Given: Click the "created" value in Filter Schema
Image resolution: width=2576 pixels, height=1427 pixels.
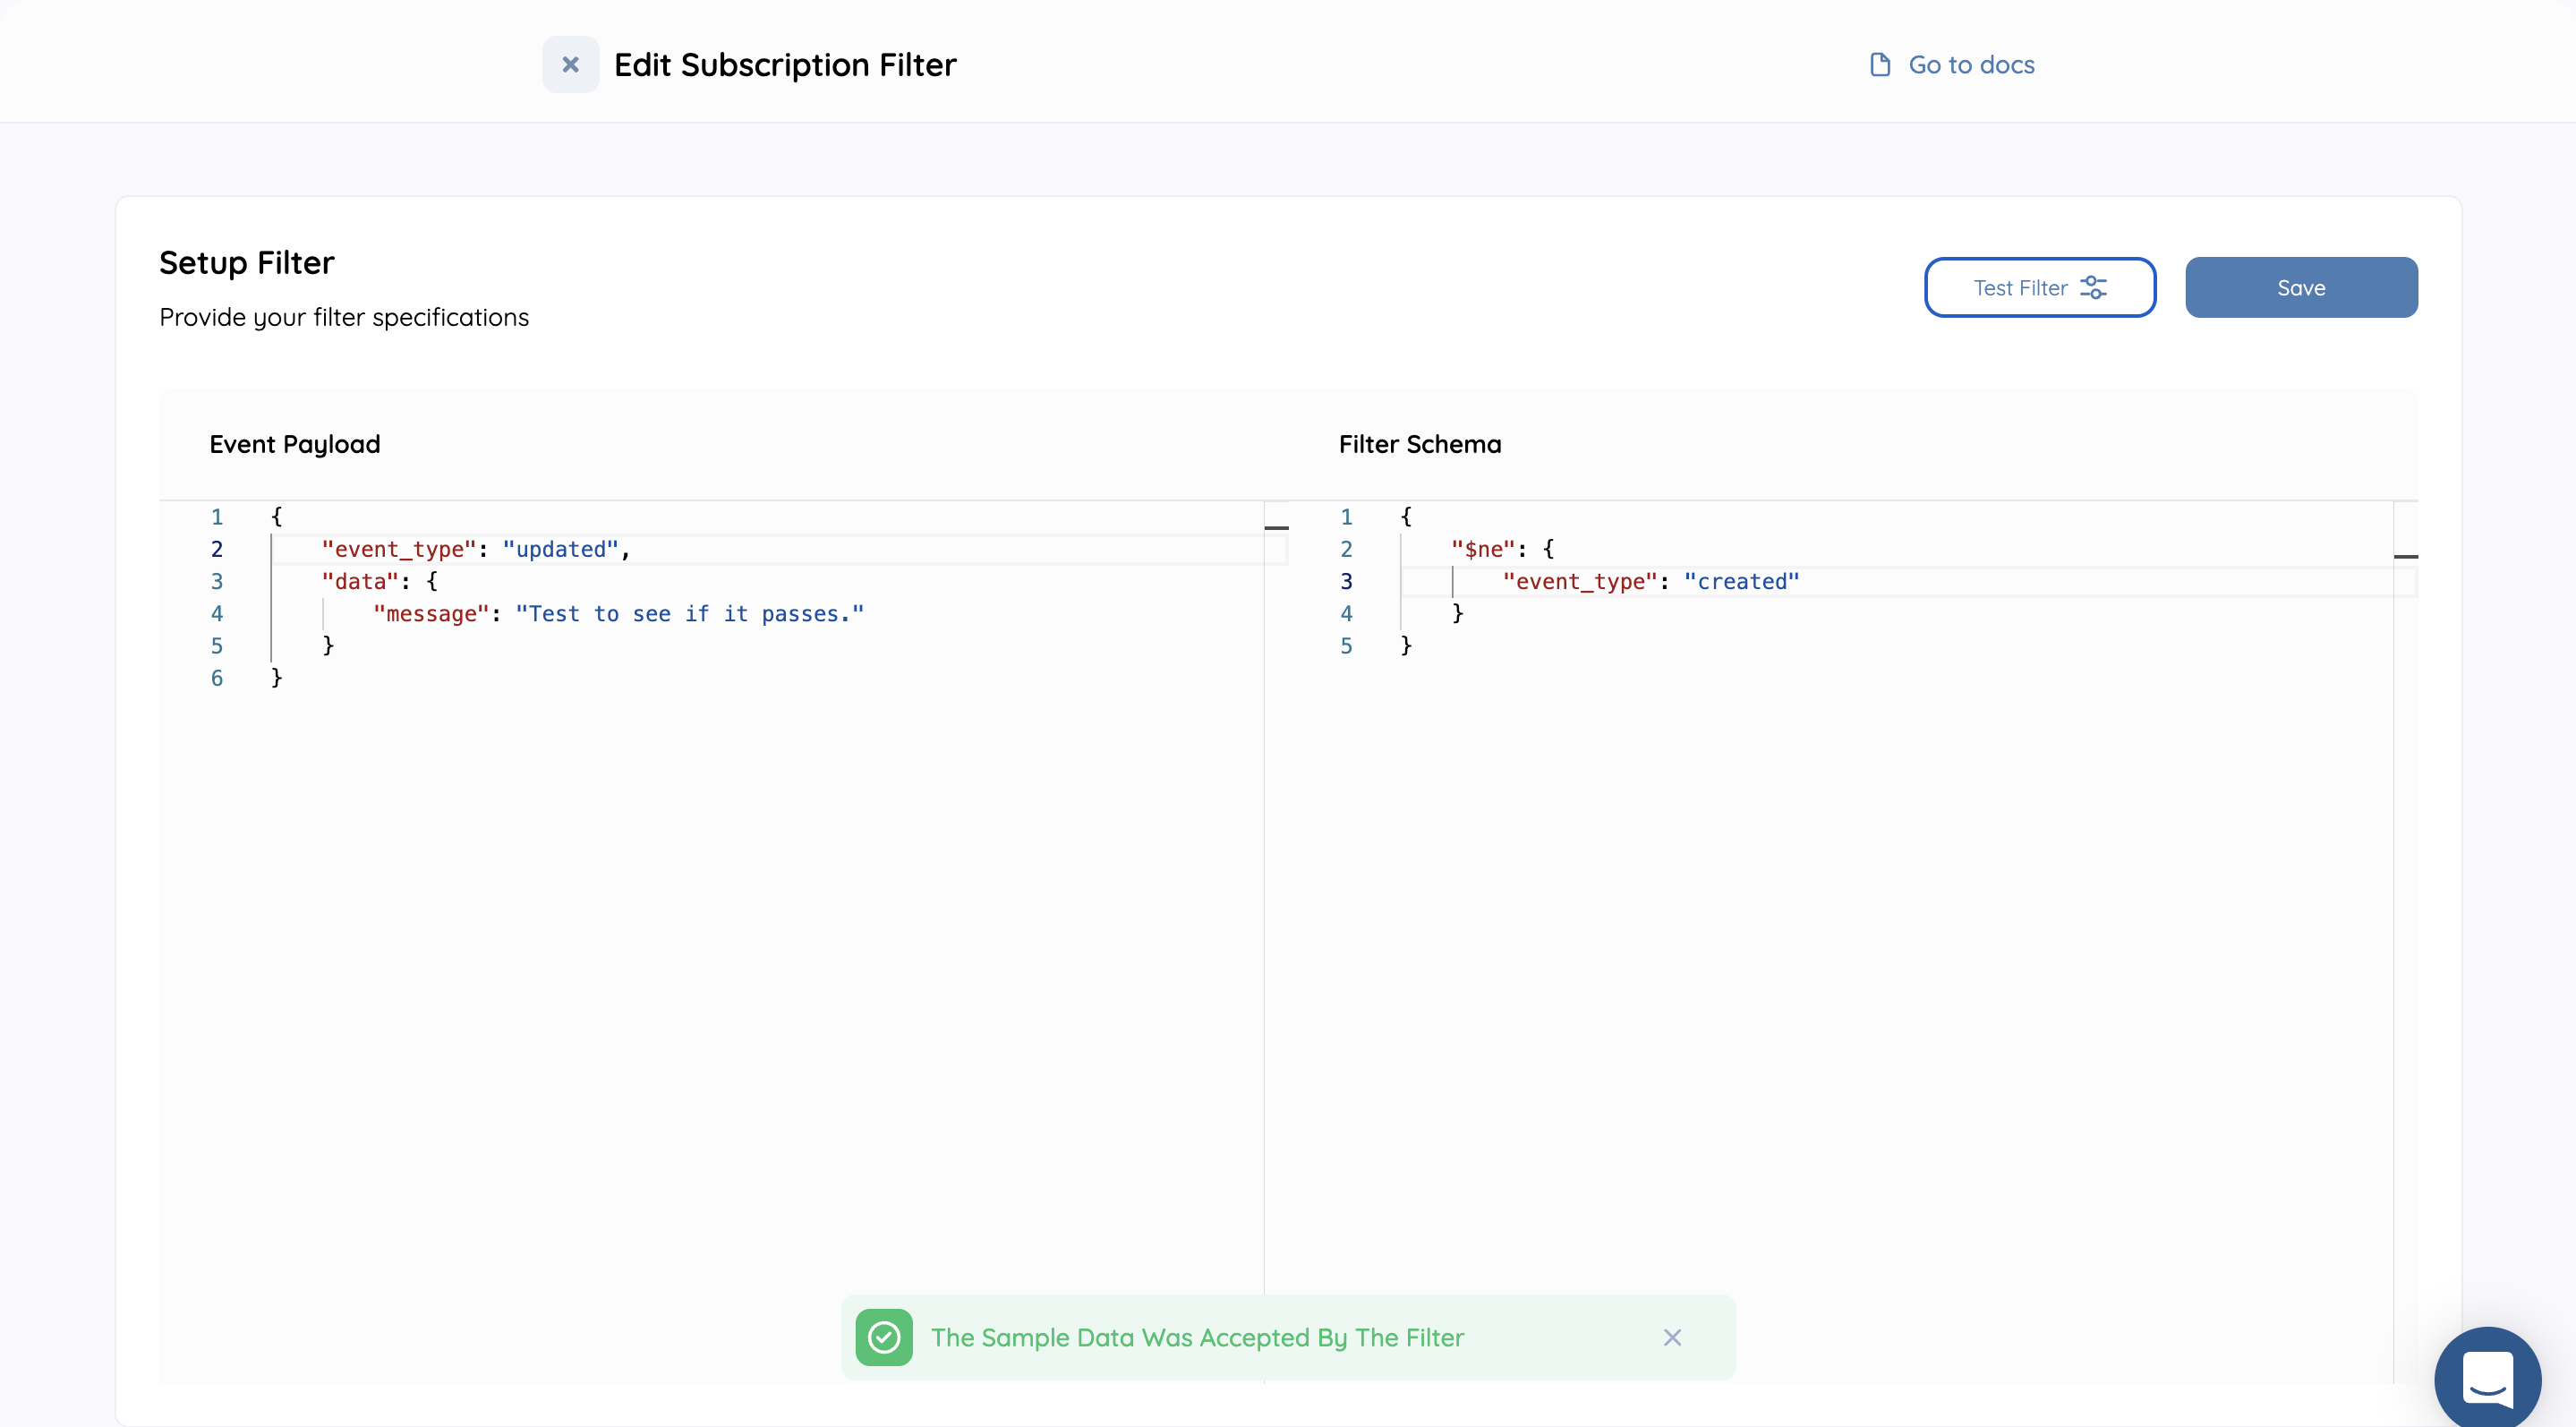Looking at the screenshot, I should coord(1741,581).
